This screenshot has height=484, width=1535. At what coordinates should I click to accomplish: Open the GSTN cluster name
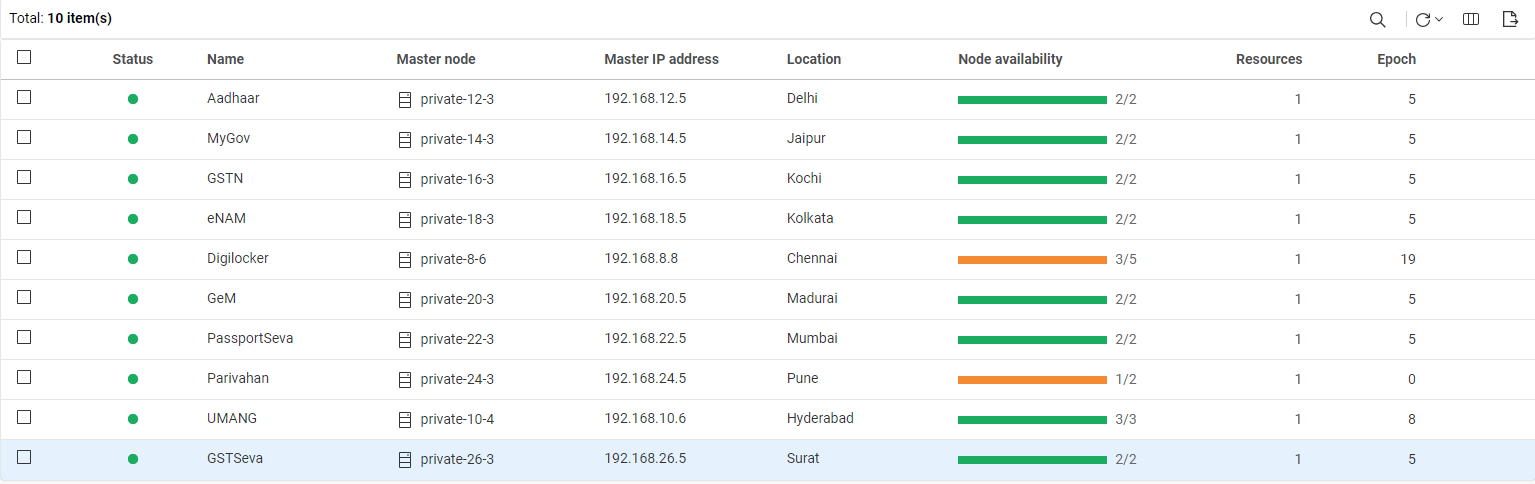coord(225,179)
